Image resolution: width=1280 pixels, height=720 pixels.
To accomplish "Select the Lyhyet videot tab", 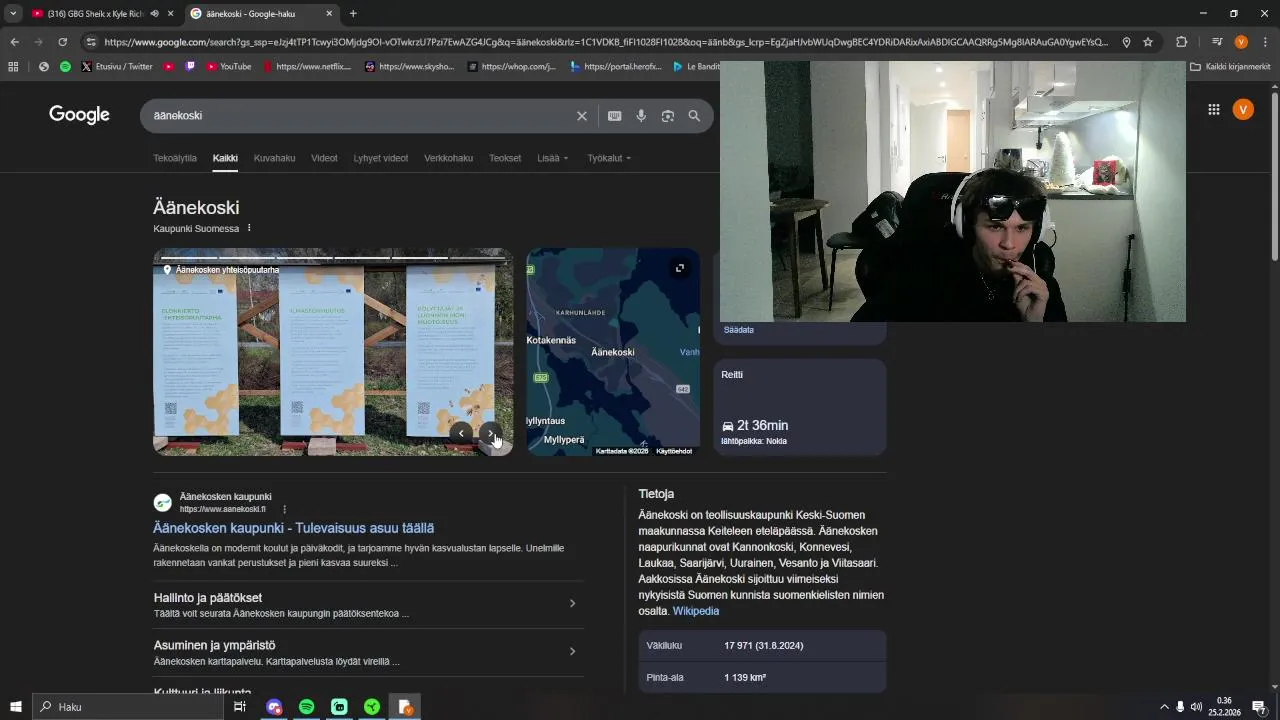I will click(x=381, y=158).
